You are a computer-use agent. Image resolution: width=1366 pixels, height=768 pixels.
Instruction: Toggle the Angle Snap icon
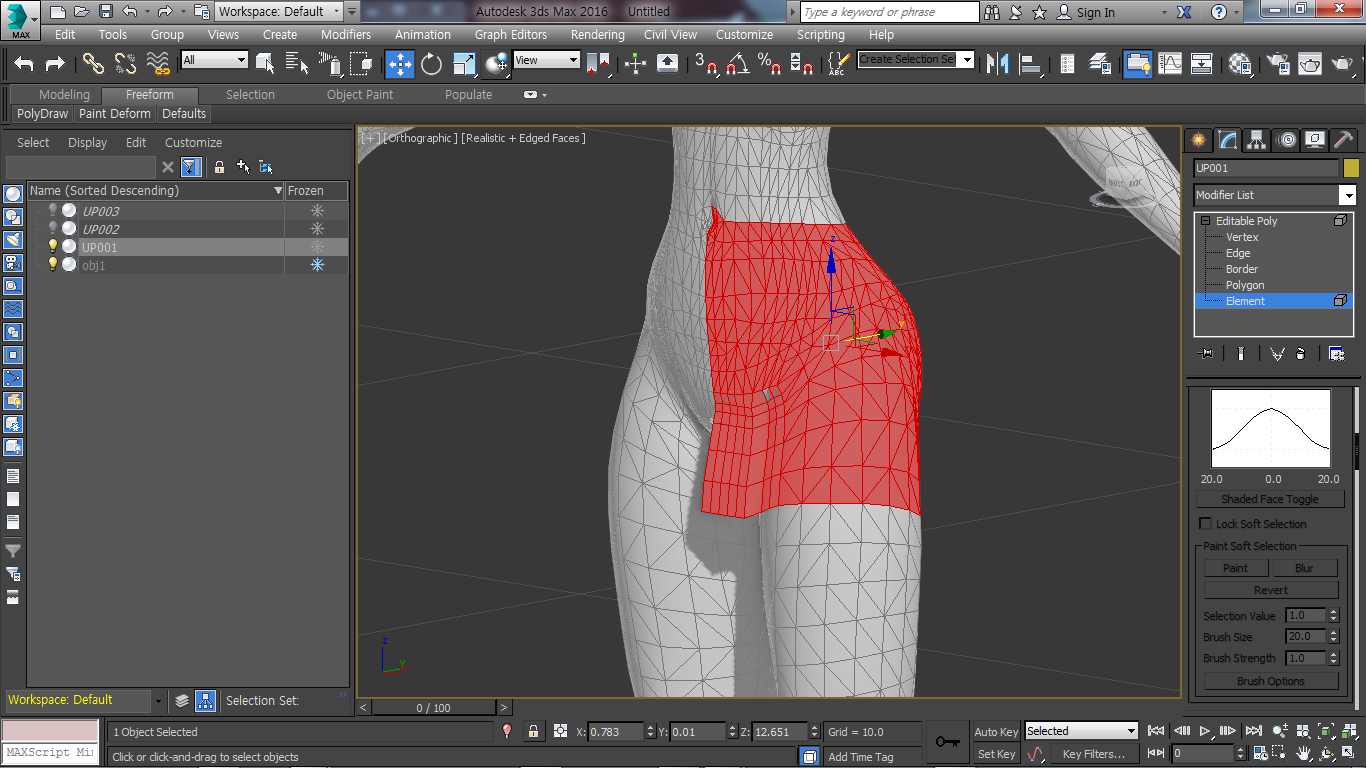tap(738, 64)
